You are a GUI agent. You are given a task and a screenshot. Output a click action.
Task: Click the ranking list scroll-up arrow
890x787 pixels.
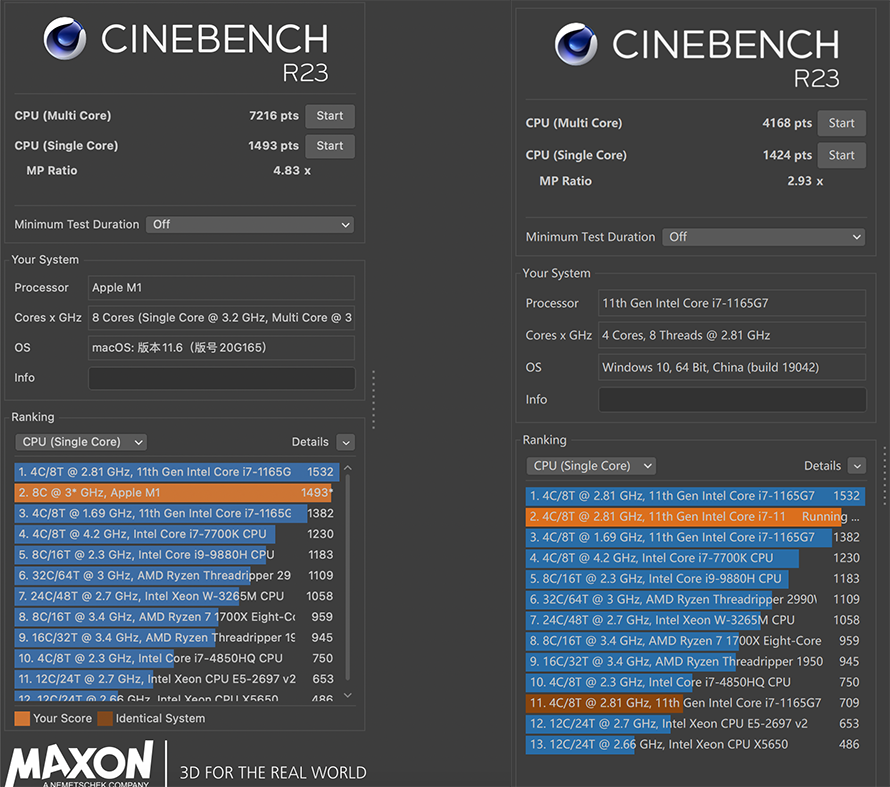[348, 468]
